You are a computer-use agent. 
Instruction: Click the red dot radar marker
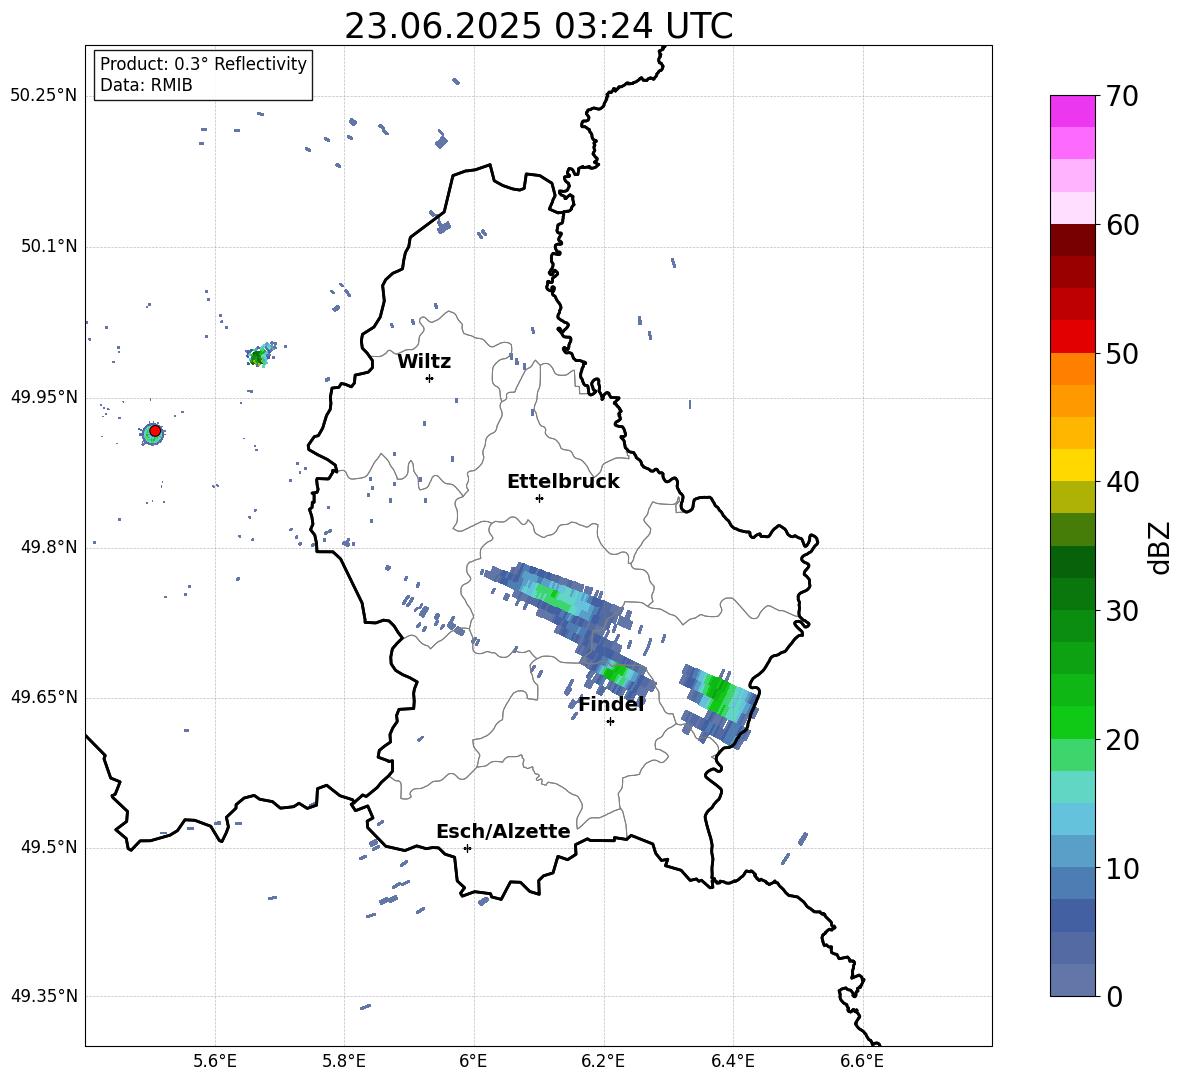pyautogui.click(x=155, y=430)
